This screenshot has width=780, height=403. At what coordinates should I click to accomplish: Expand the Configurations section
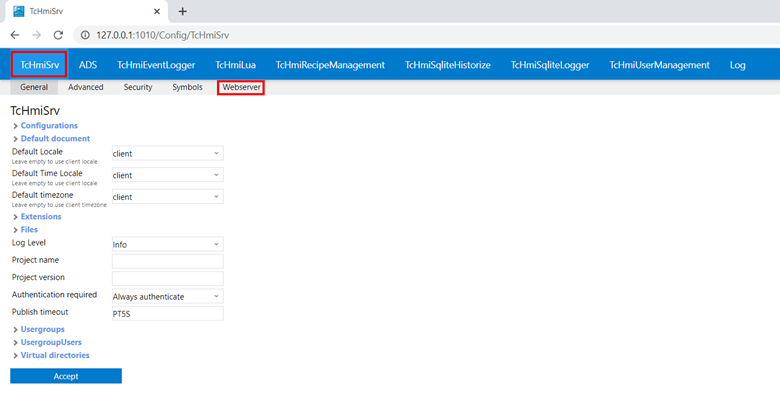click(49, 125)
